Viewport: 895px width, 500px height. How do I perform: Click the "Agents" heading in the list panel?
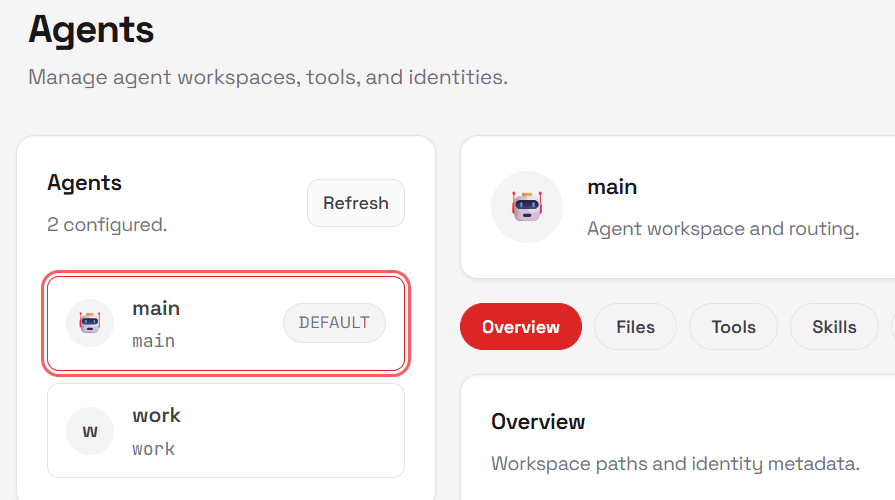pyautogui.click(x=84, y=183)
